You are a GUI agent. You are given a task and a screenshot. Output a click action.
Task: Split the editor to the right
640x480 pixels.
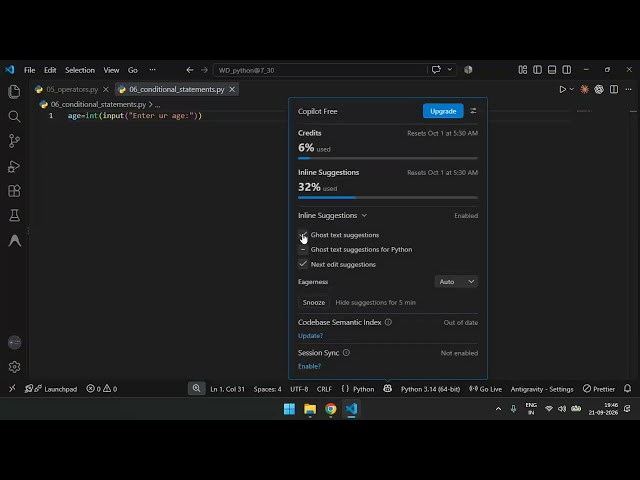pos(614,89)
